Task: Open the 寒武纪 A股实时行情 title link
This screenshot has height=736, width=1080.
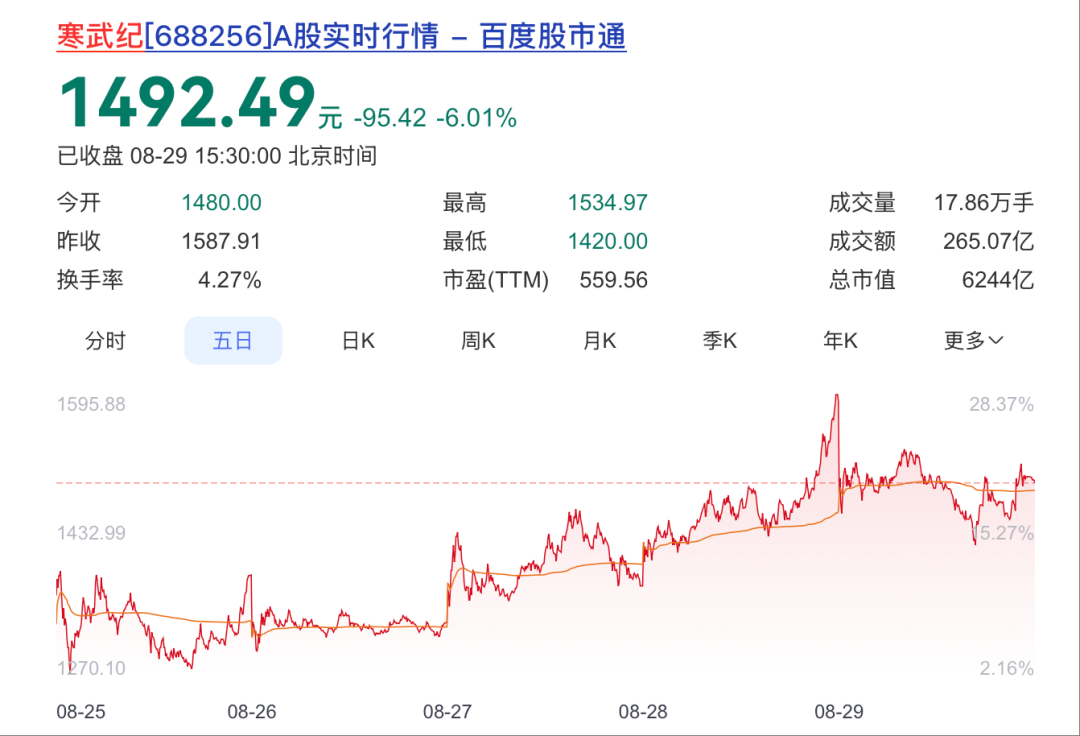Action: click(x=341, y=36)
